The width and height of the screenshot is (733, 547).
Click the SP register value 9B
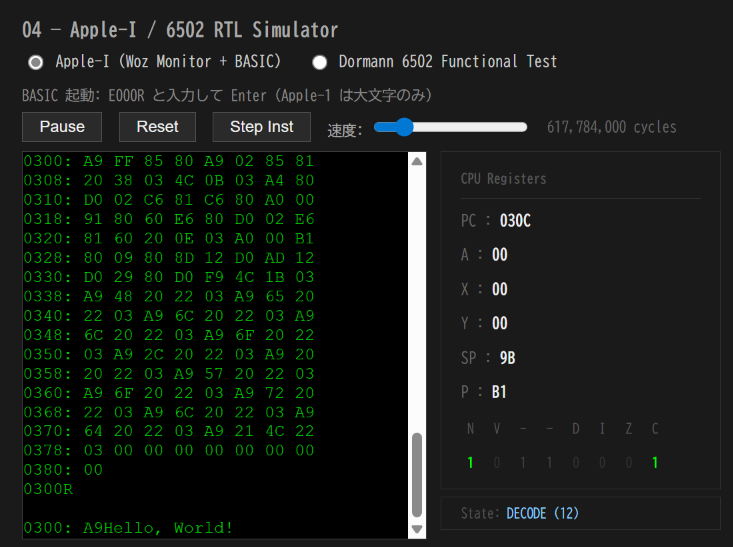pos(507,358)
